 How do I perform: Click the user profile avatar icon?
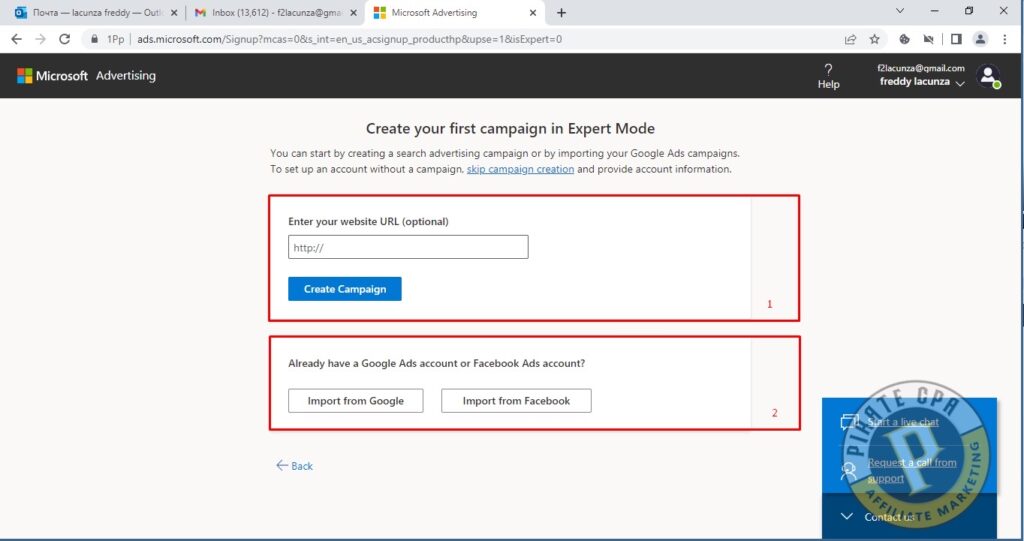[988, 76]
